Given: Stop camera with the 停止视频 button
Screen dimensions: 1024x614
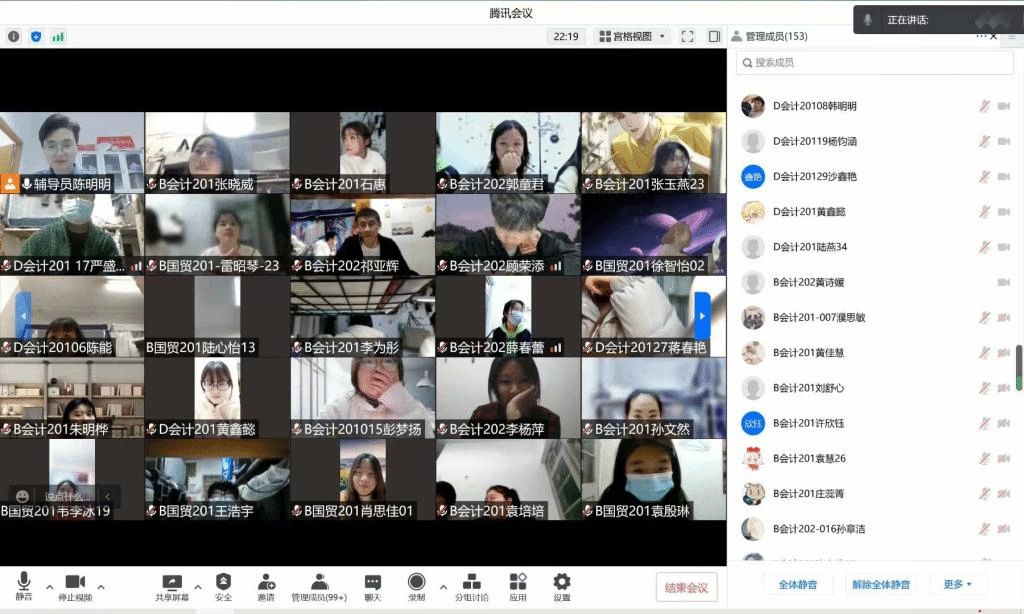Looking at the screenshot, I should [x=75, y=586].
